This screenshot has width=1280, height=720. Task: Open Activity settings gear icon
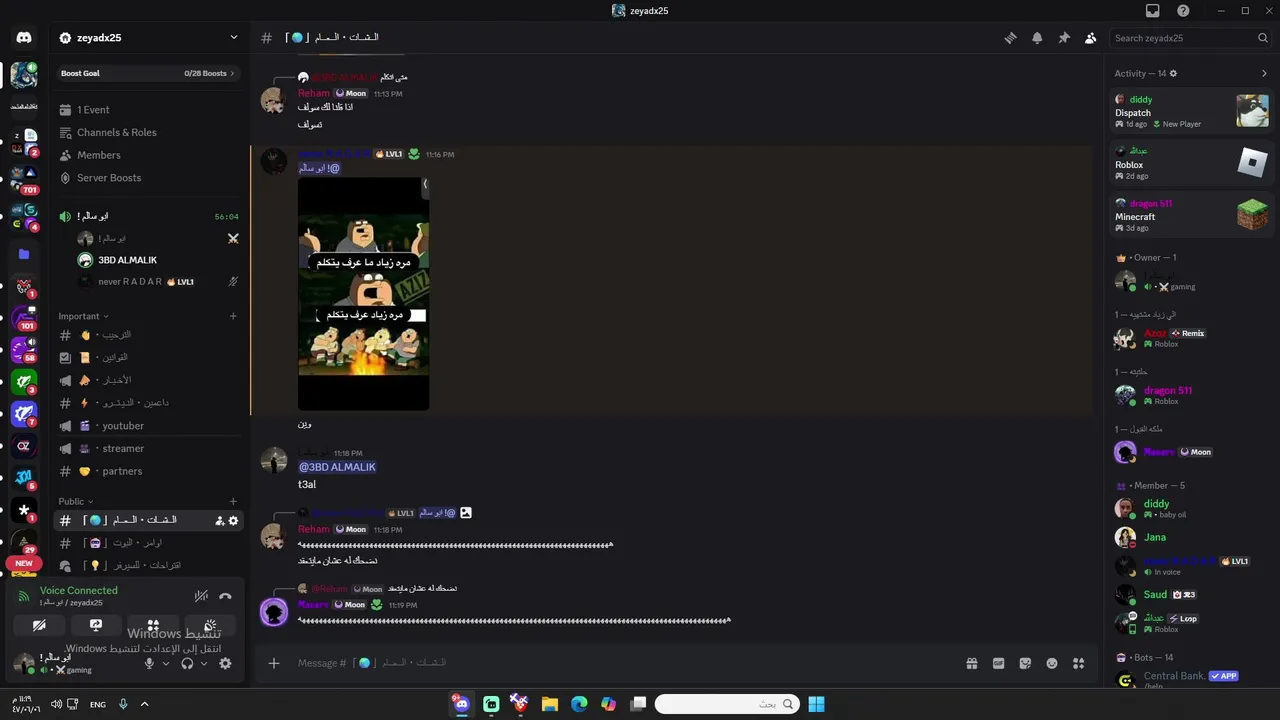[x=1173, y=73]
